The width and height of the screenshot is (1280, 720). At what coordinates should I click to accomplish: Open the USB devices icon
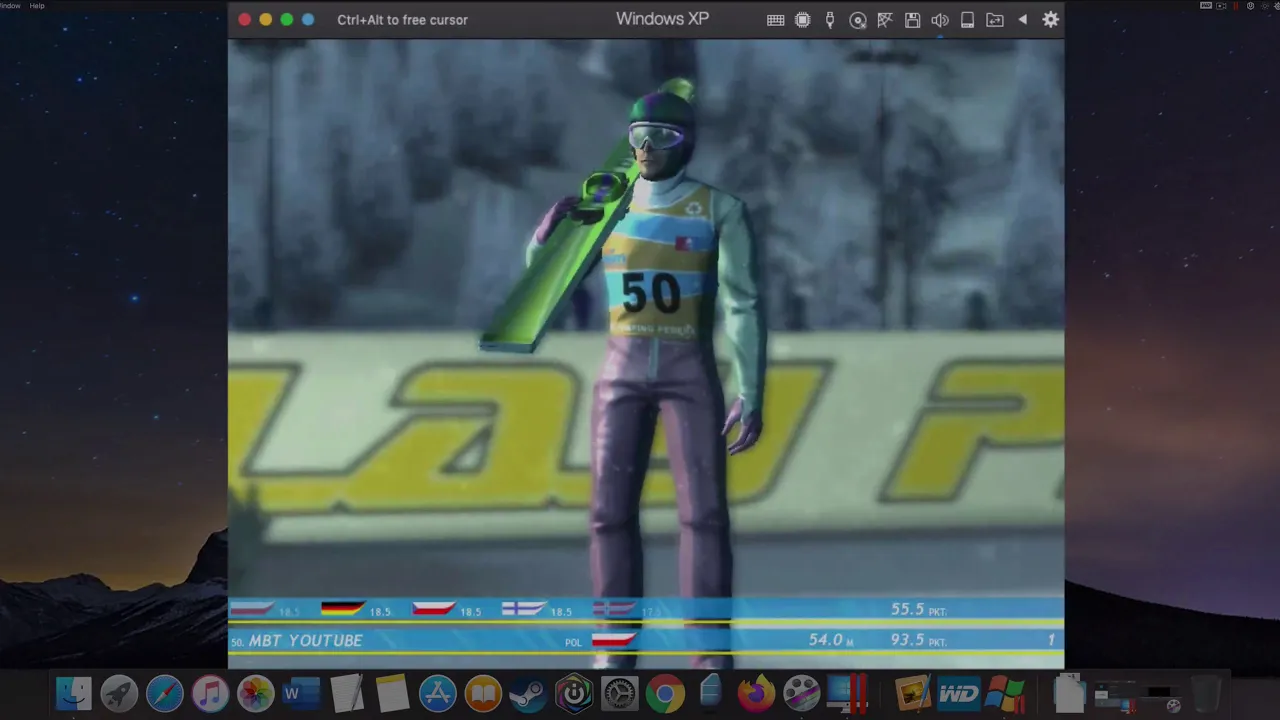[830, 20]
